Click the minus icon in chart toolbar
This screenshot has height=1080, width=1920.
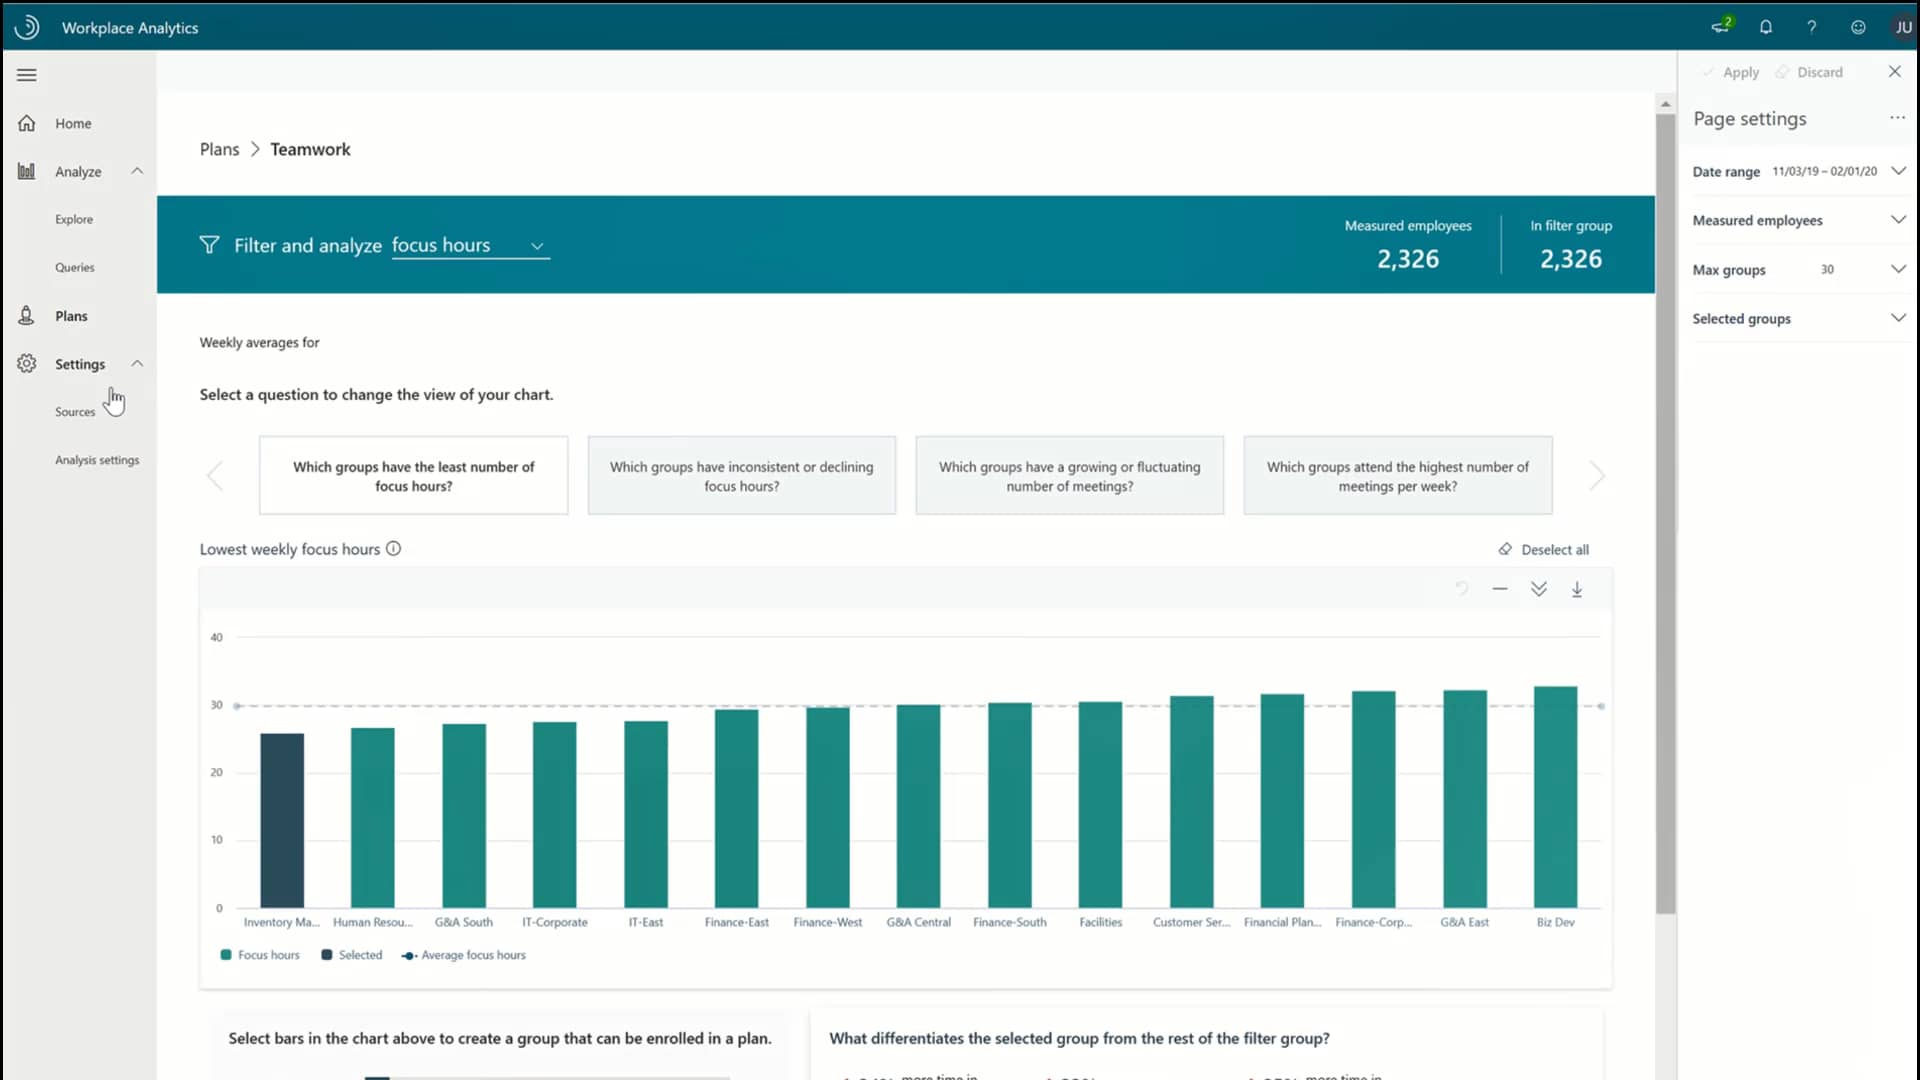click(x=1500, y=589)
